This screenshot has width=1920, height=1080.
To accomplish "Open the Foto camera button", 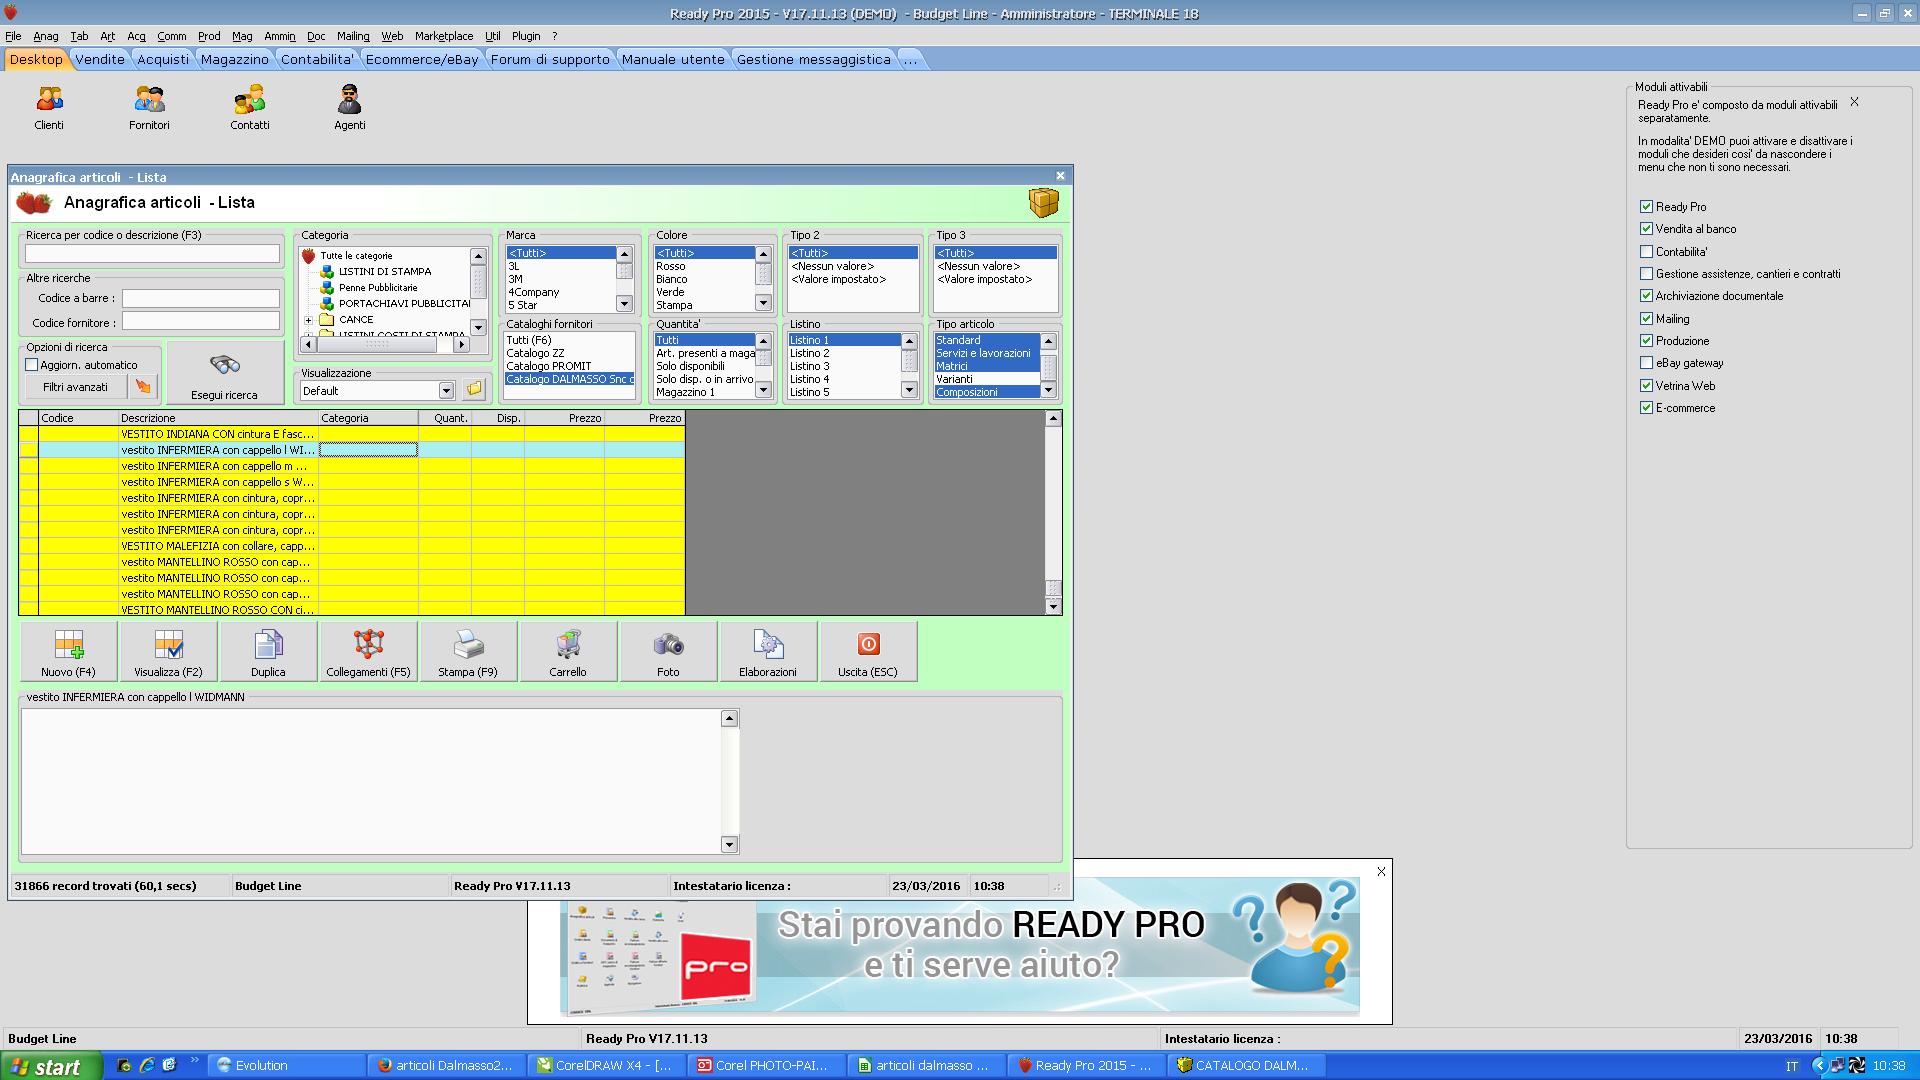I will 669,652.
